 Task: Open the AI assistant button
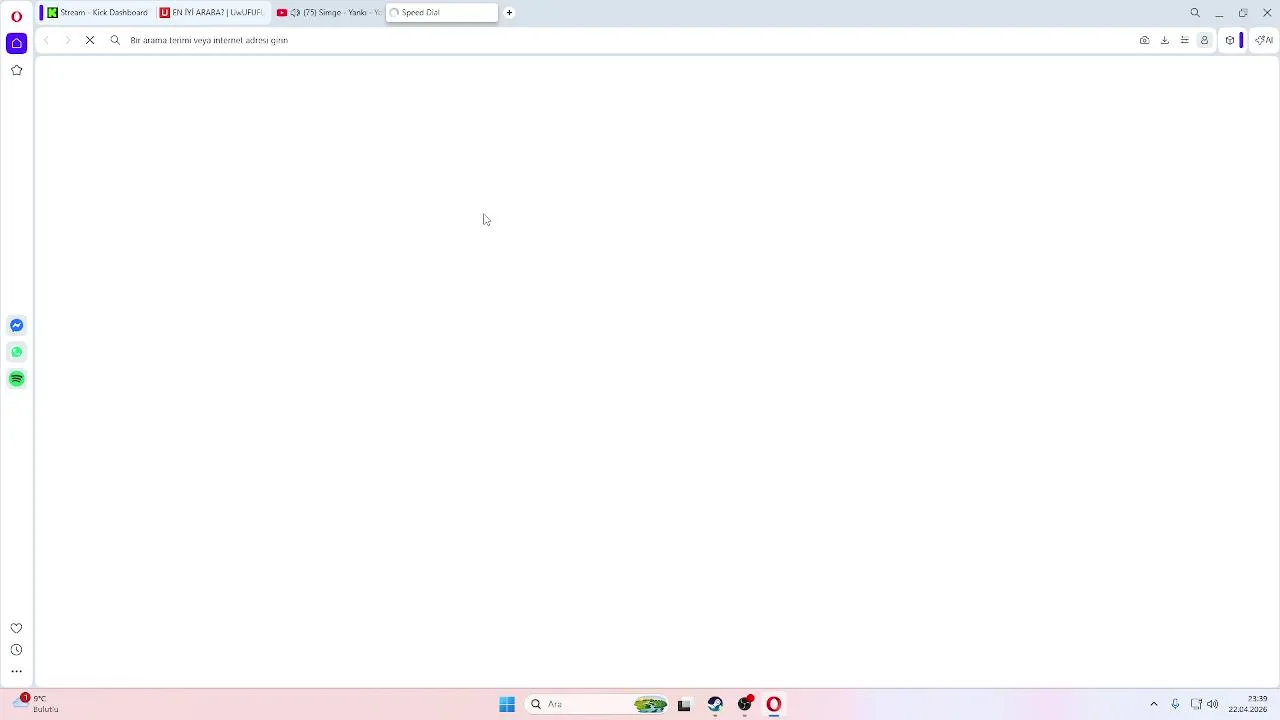[1264, 40]
